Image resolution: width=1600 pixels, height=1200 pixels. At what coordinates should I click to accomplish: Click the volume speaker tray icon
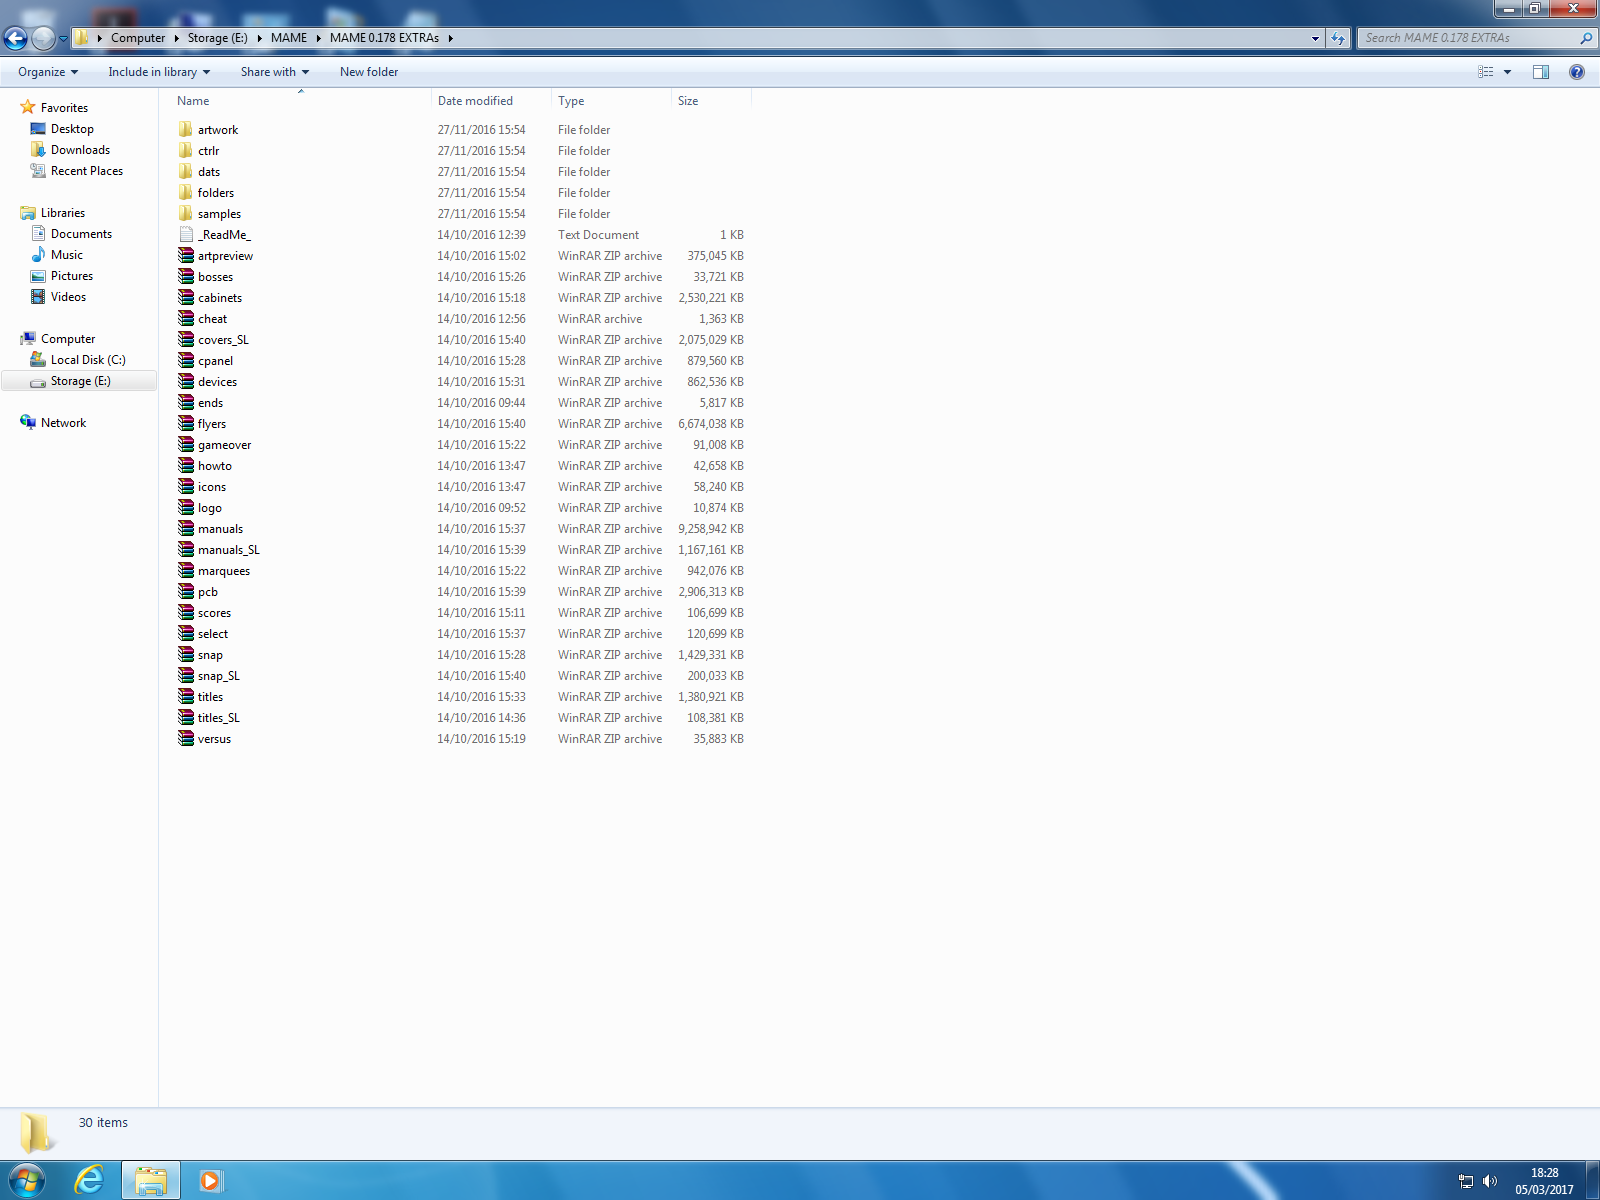(x=1490, y=1181)
